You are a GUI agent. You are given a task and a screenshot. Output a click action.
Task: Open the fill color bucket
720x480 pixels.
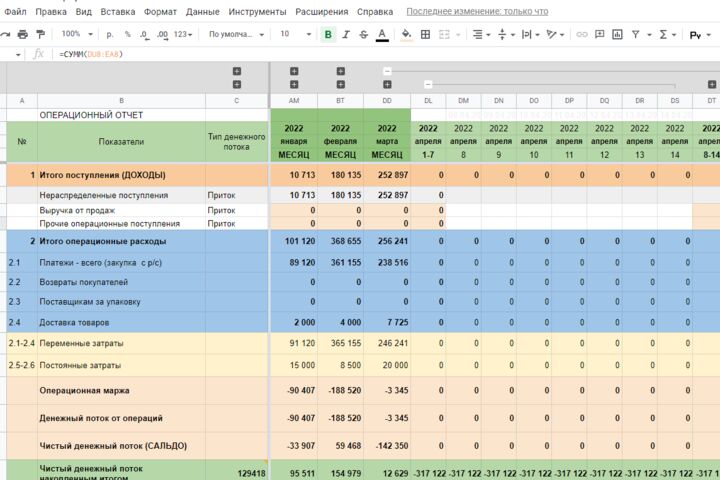pyautogui.click(x=406, y=34)
